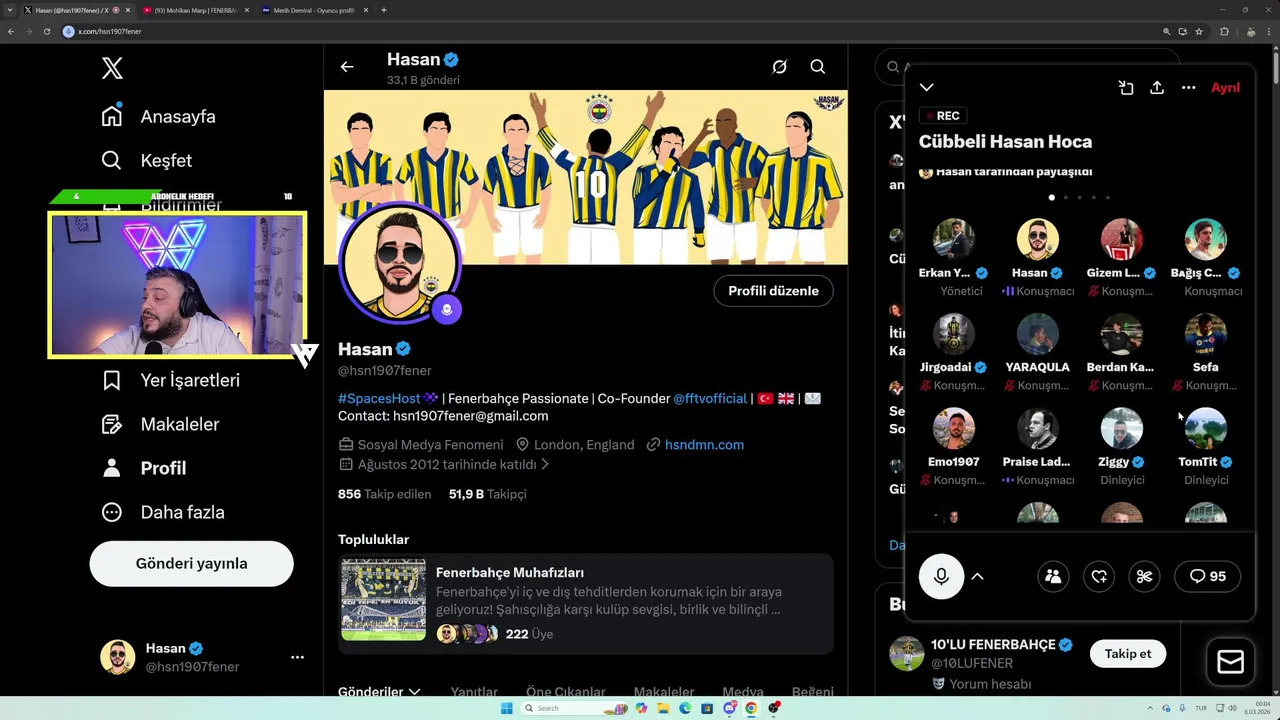Open Chrome tab search dropdown arrow
This screenshot has width=1280, height=720.
pos(9,10)
